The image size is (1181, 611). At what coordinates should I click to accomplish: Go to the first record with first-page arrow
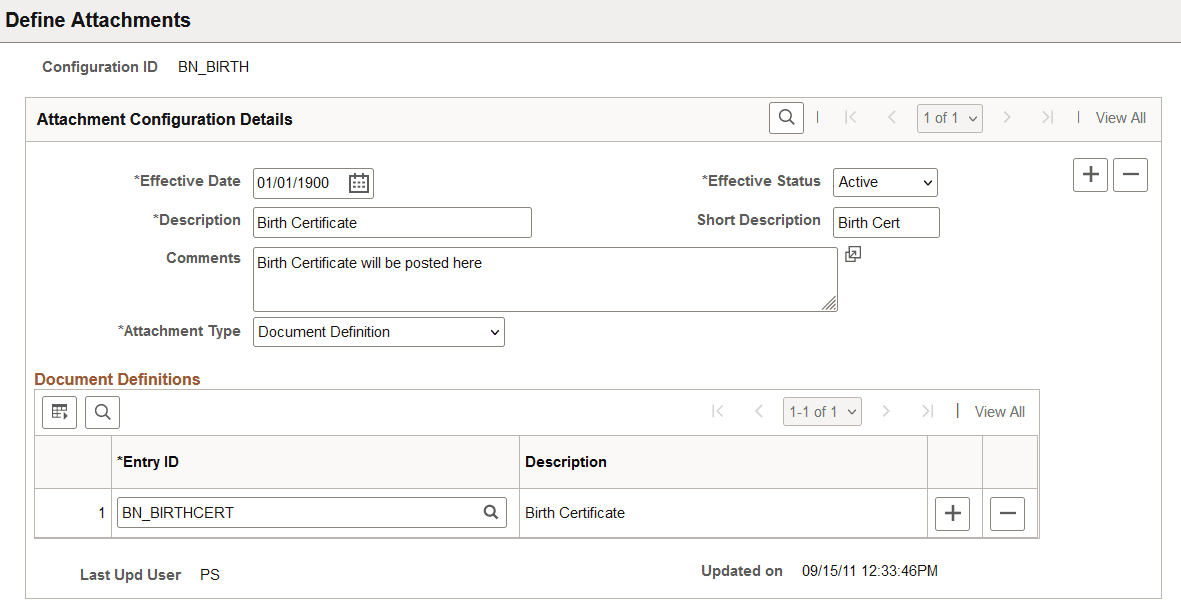pos(850,117)
